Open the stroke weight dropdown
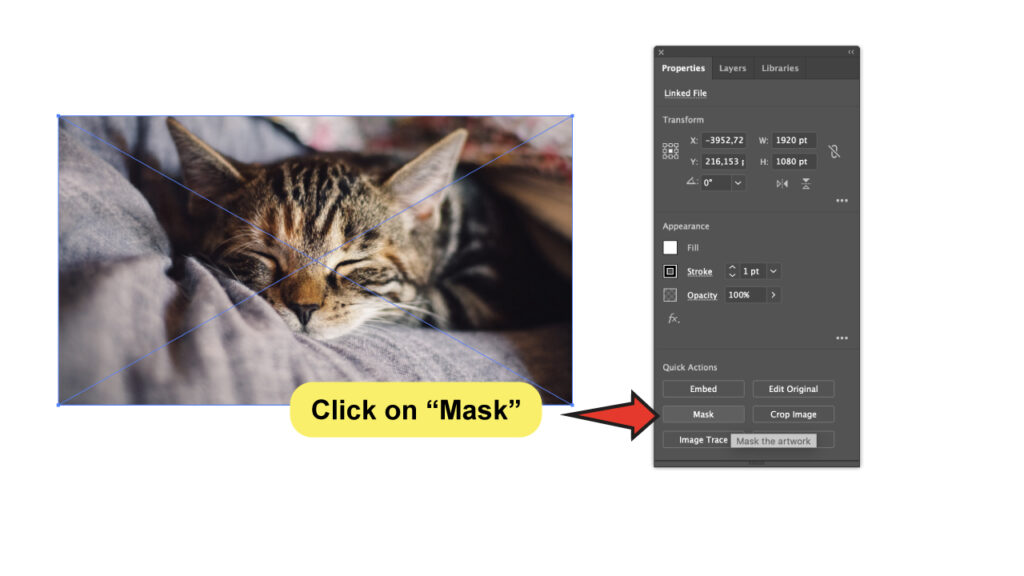The width and height of the screenshot is (1024, 576). pyautogui.click(x=773, y=271)
